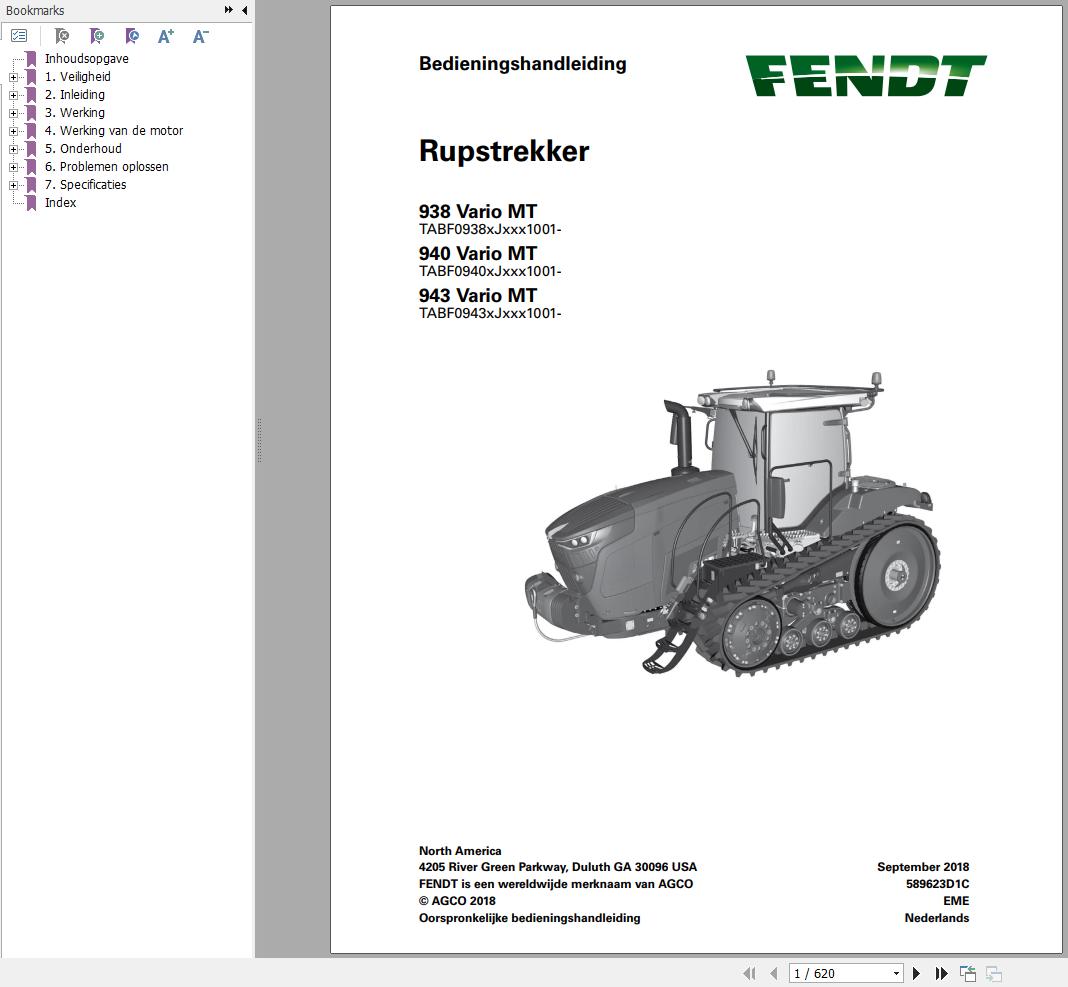
Task: Click the panel splitter grip handle
Action: pyautogui.click(x=260, y=441)
